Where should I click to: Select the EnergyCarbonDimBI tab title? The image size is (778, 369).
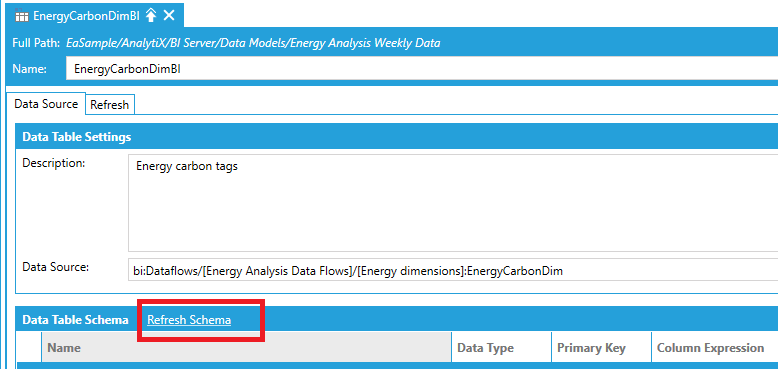point(87,16)
